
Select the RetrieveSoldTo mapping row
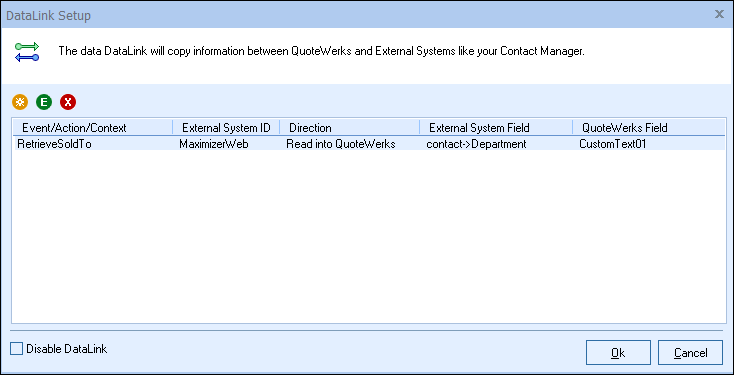pyautogui.click(x=369, y=144)
